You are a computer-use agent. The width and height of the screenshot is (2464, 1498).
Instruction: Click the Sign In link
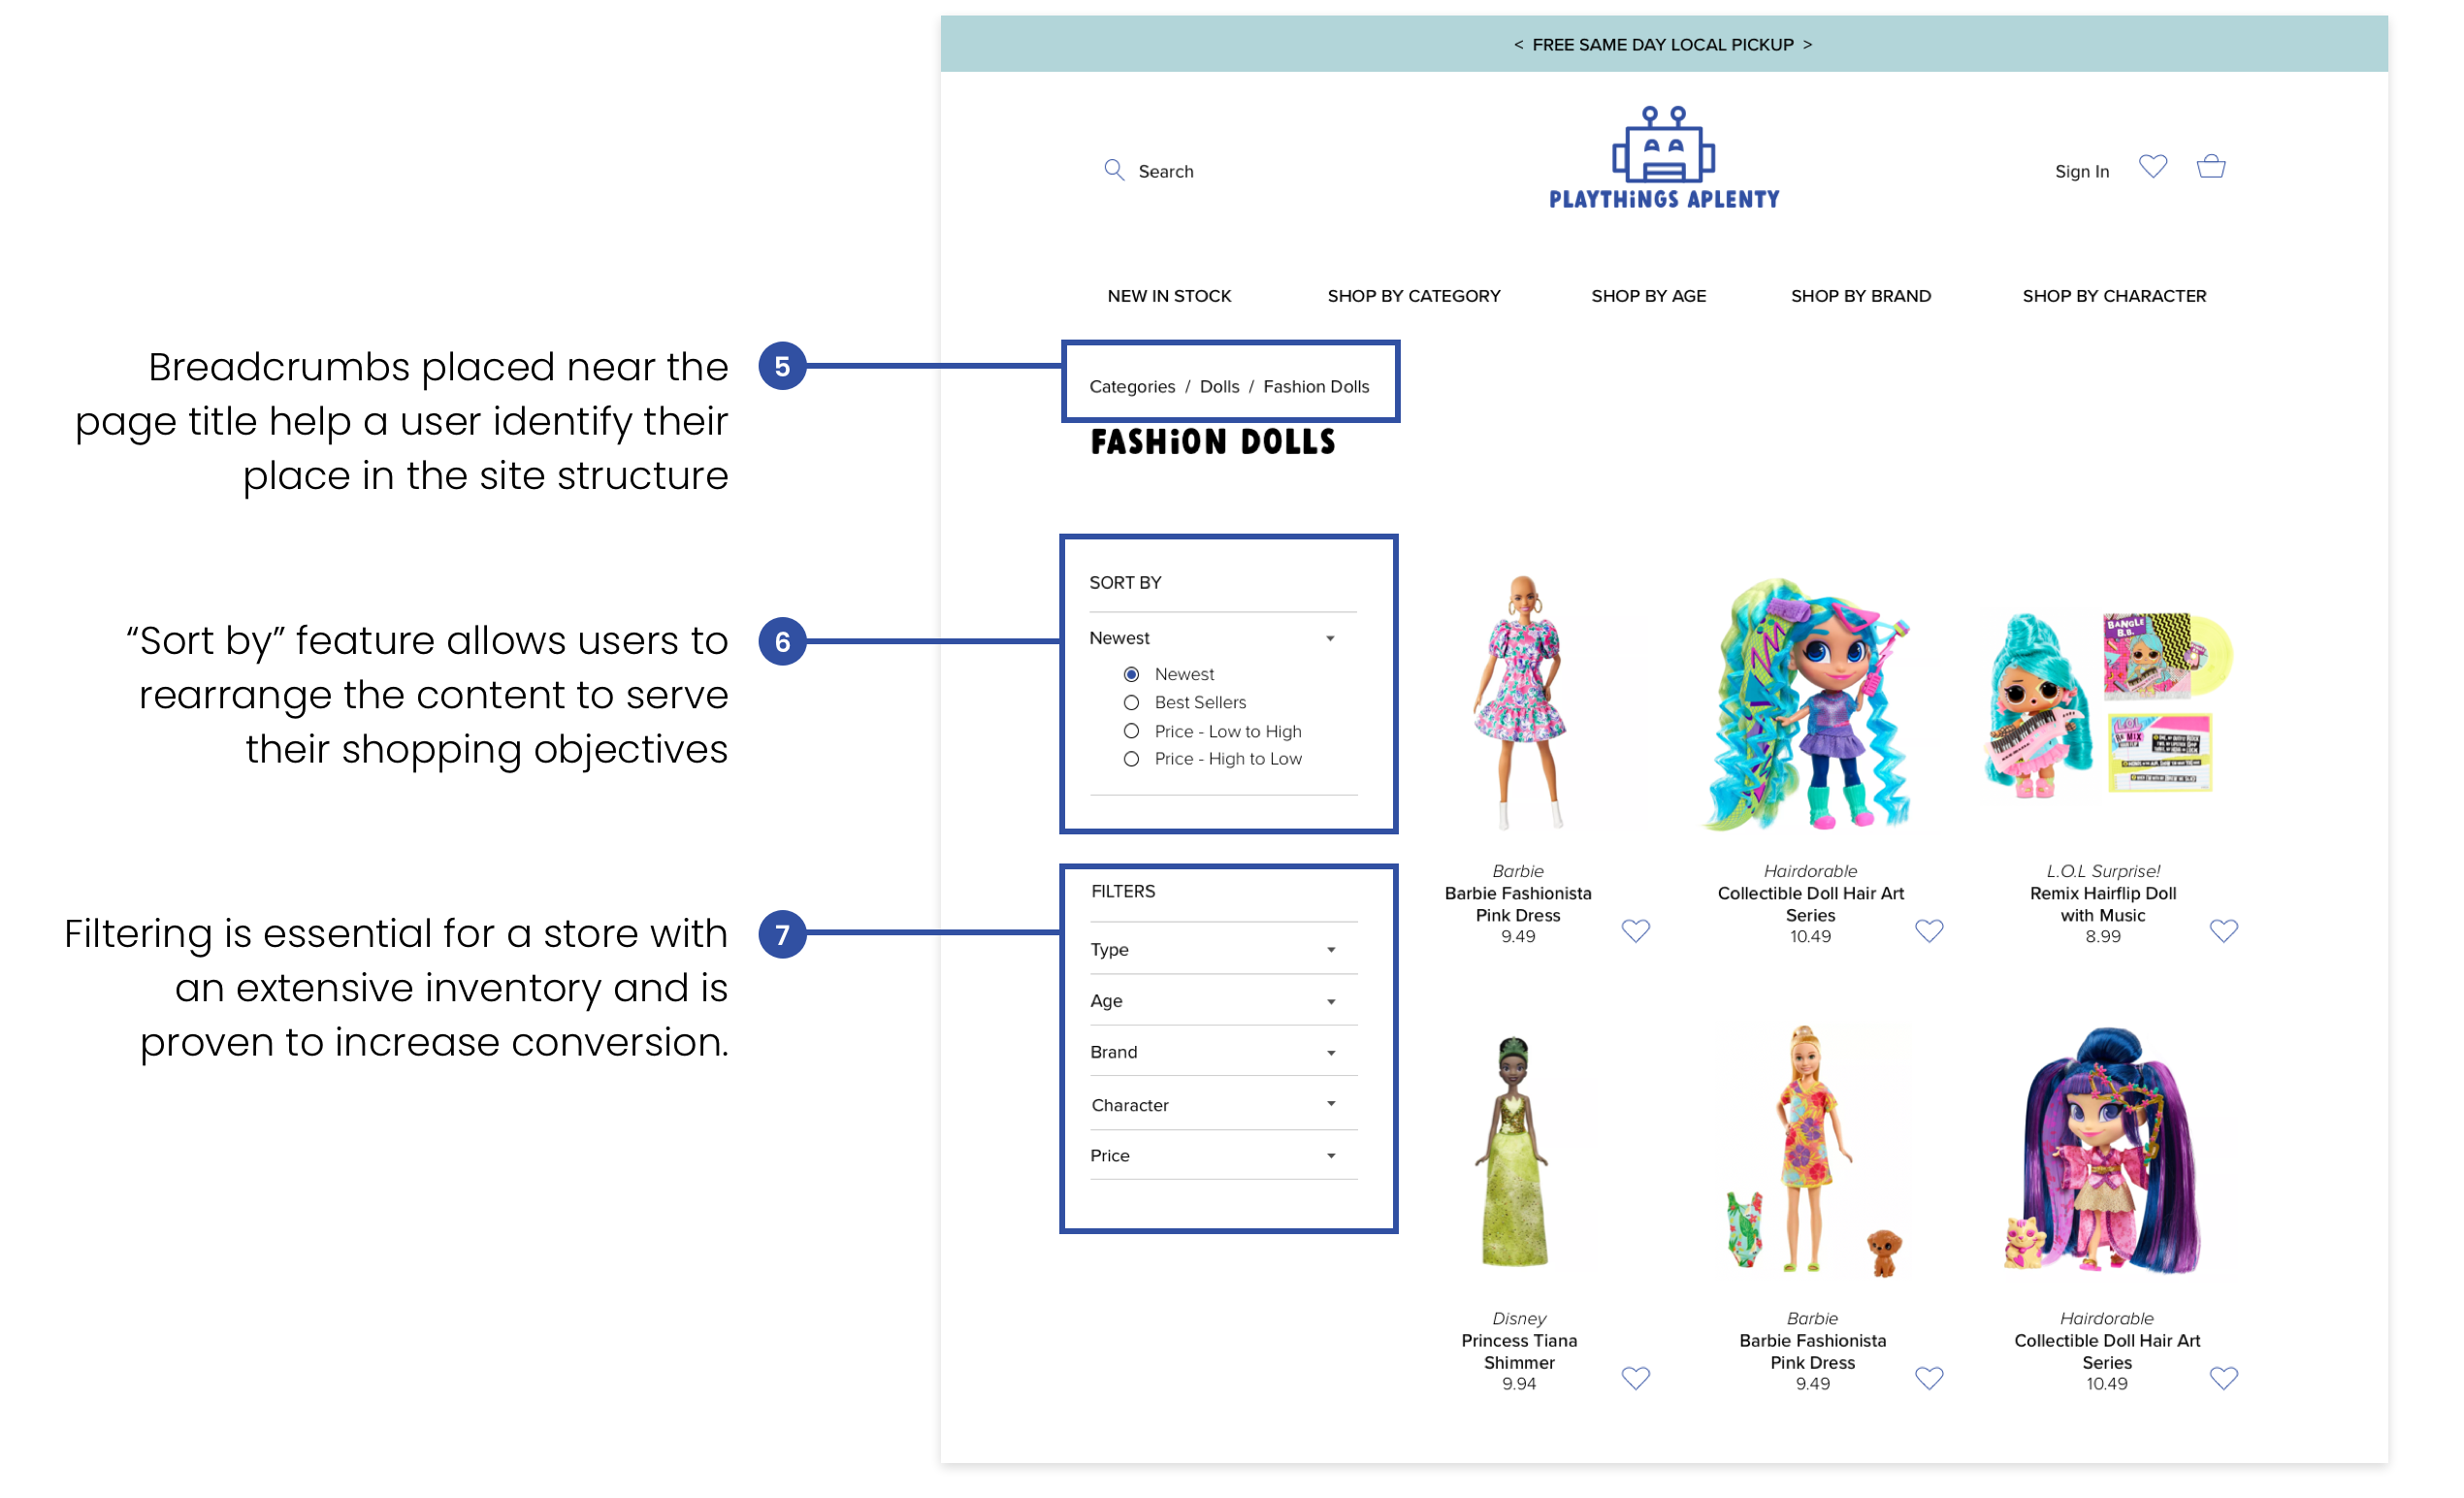(2081, 171)
